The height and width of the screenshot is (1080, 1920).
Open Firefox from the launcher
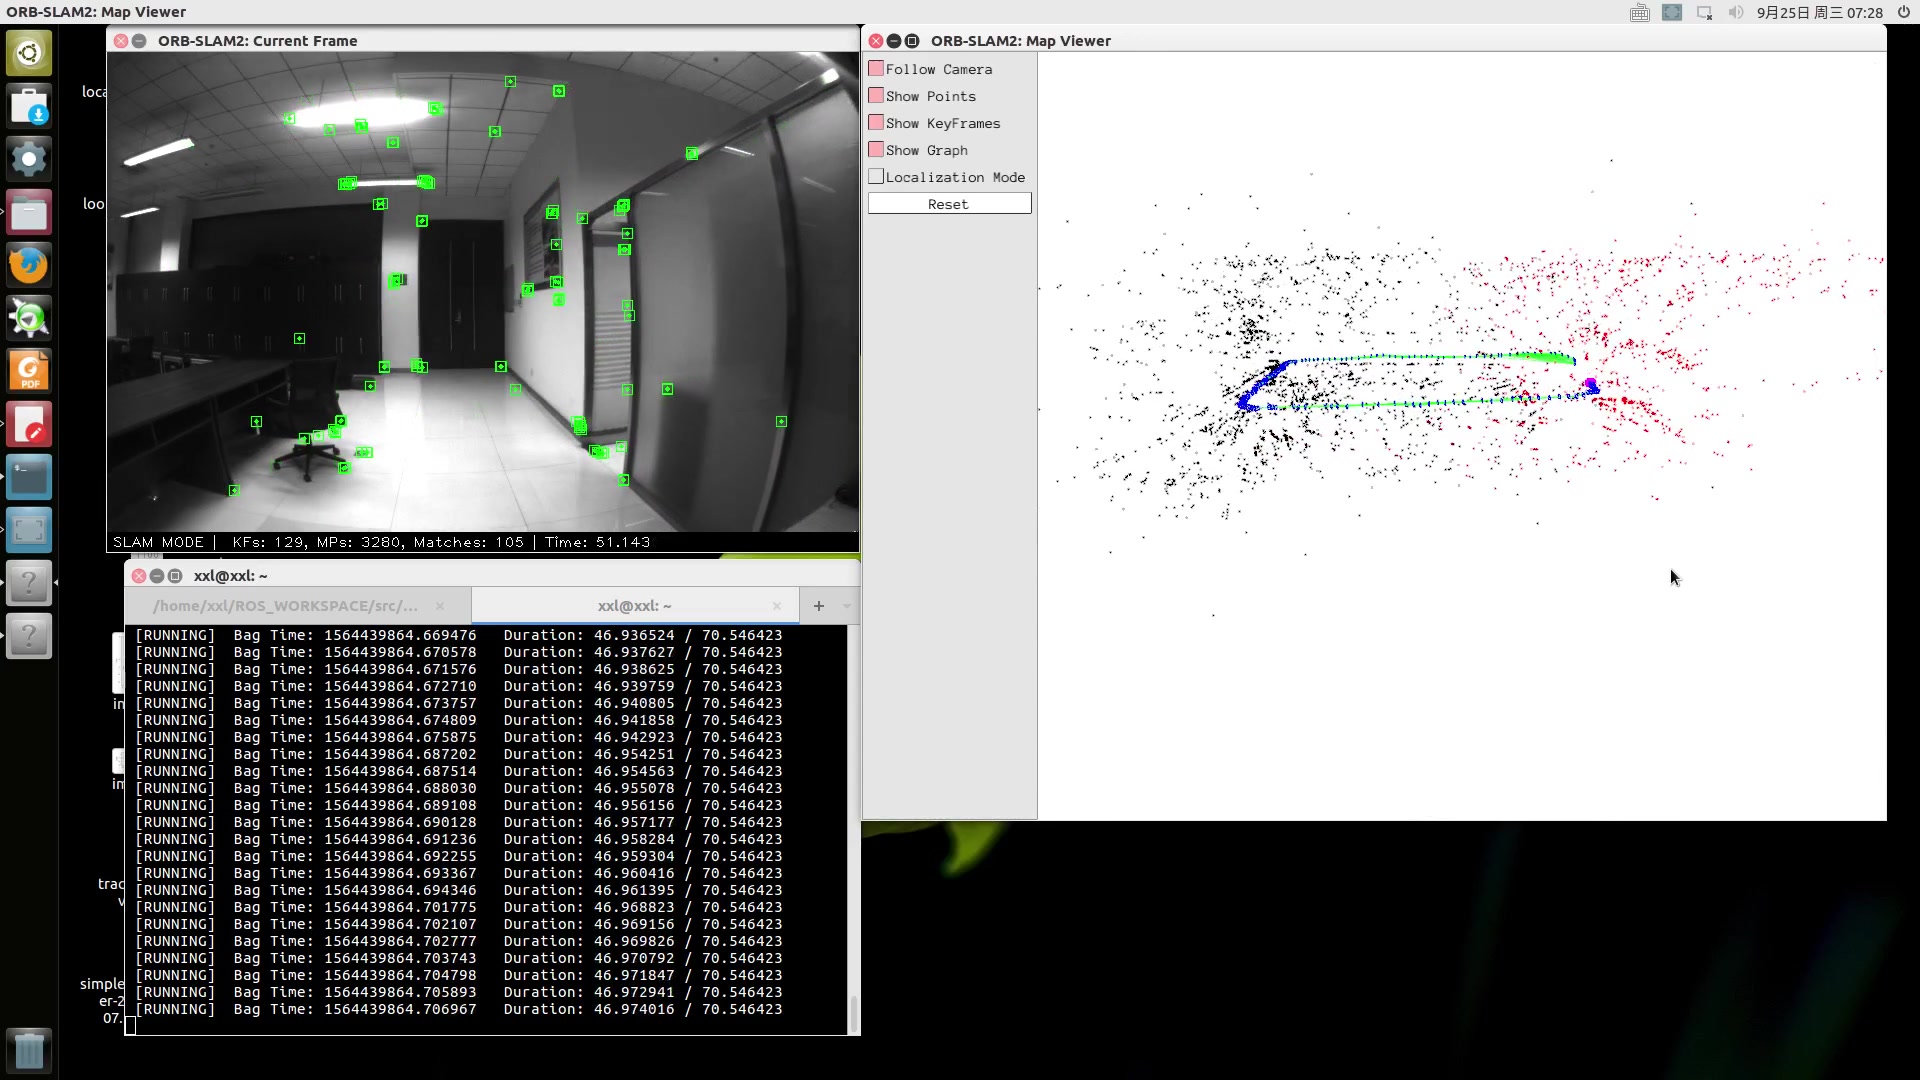[x=29, y=265]
